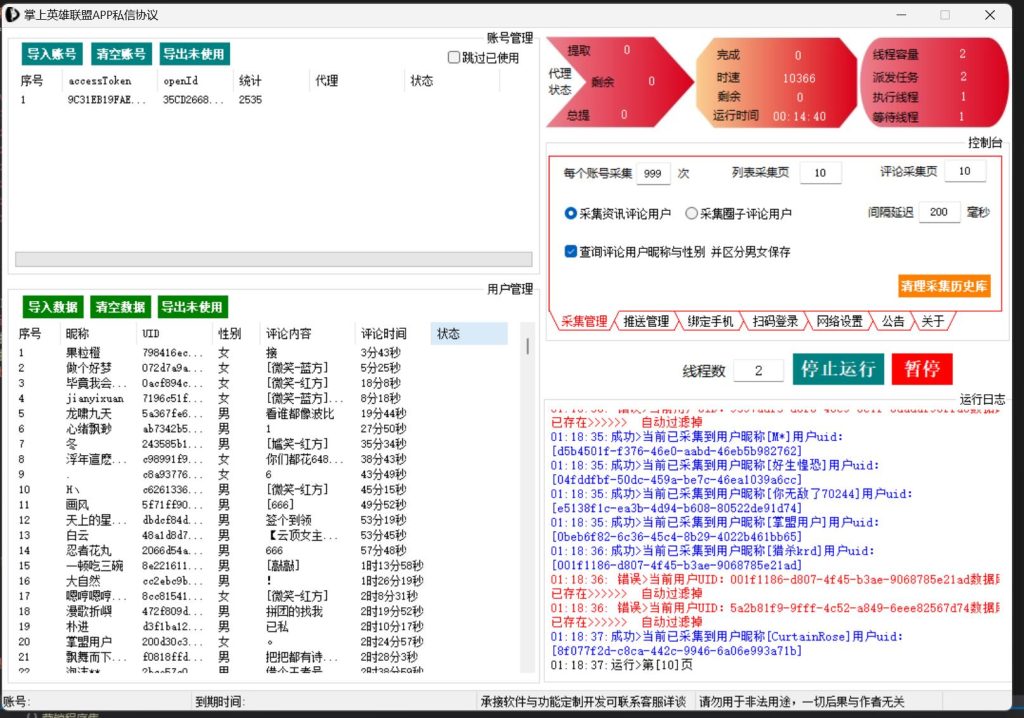Select the 采集圈子评论用户 radio option
The width and height of the screenshot is (1024, 718).
[691, 213]
